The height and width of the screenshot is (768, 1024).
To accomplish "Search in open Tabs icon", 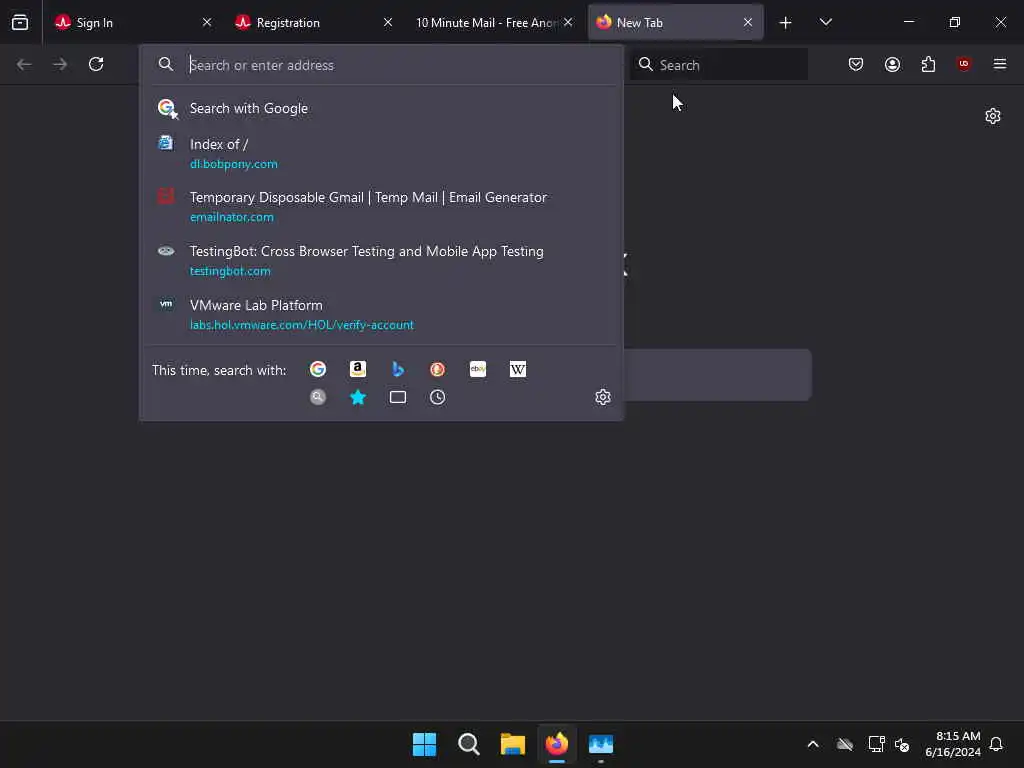I will pyautogui.click(x=398, y=397).
